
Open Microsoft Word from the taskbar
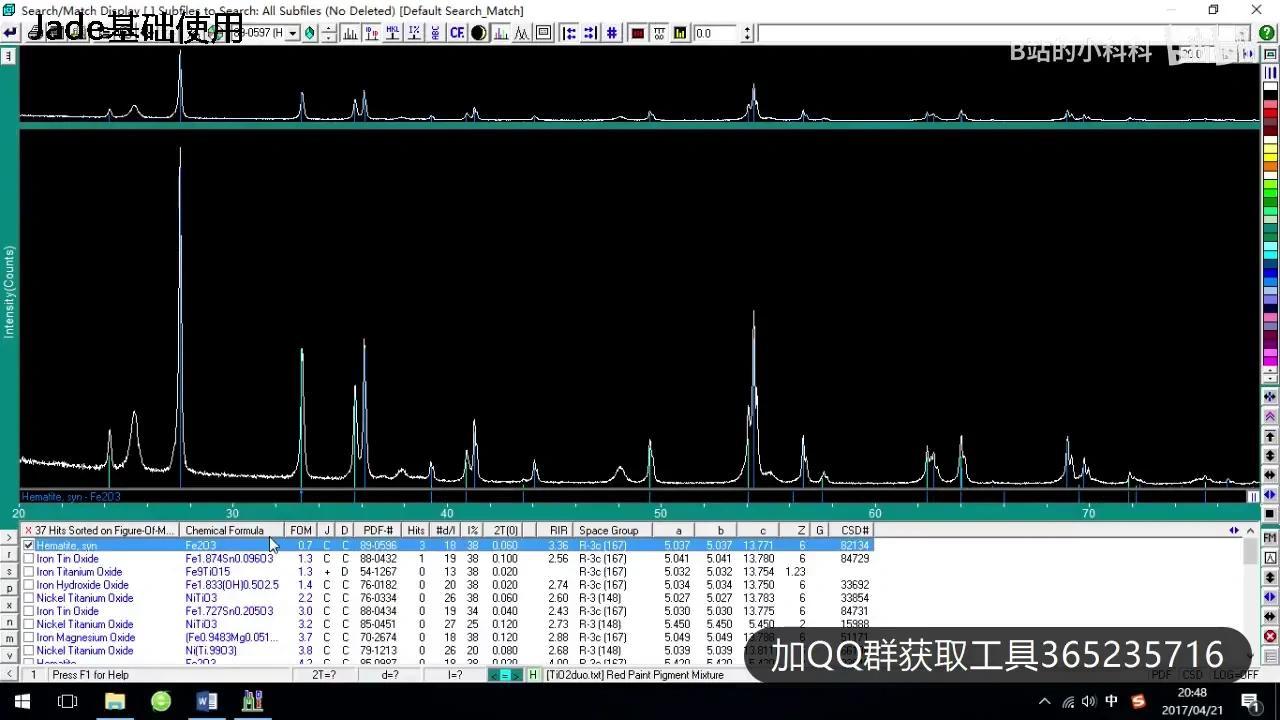pyautogui.click(x=207, y=701)
